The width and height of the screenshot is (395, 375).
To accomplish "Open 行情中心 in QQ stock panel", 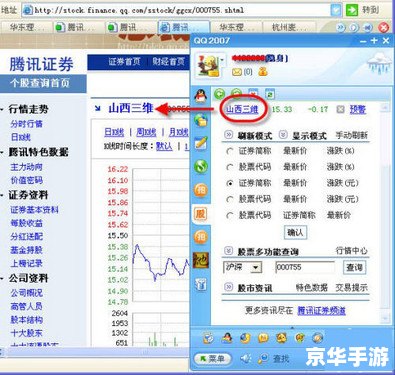I will pos(352,251).
